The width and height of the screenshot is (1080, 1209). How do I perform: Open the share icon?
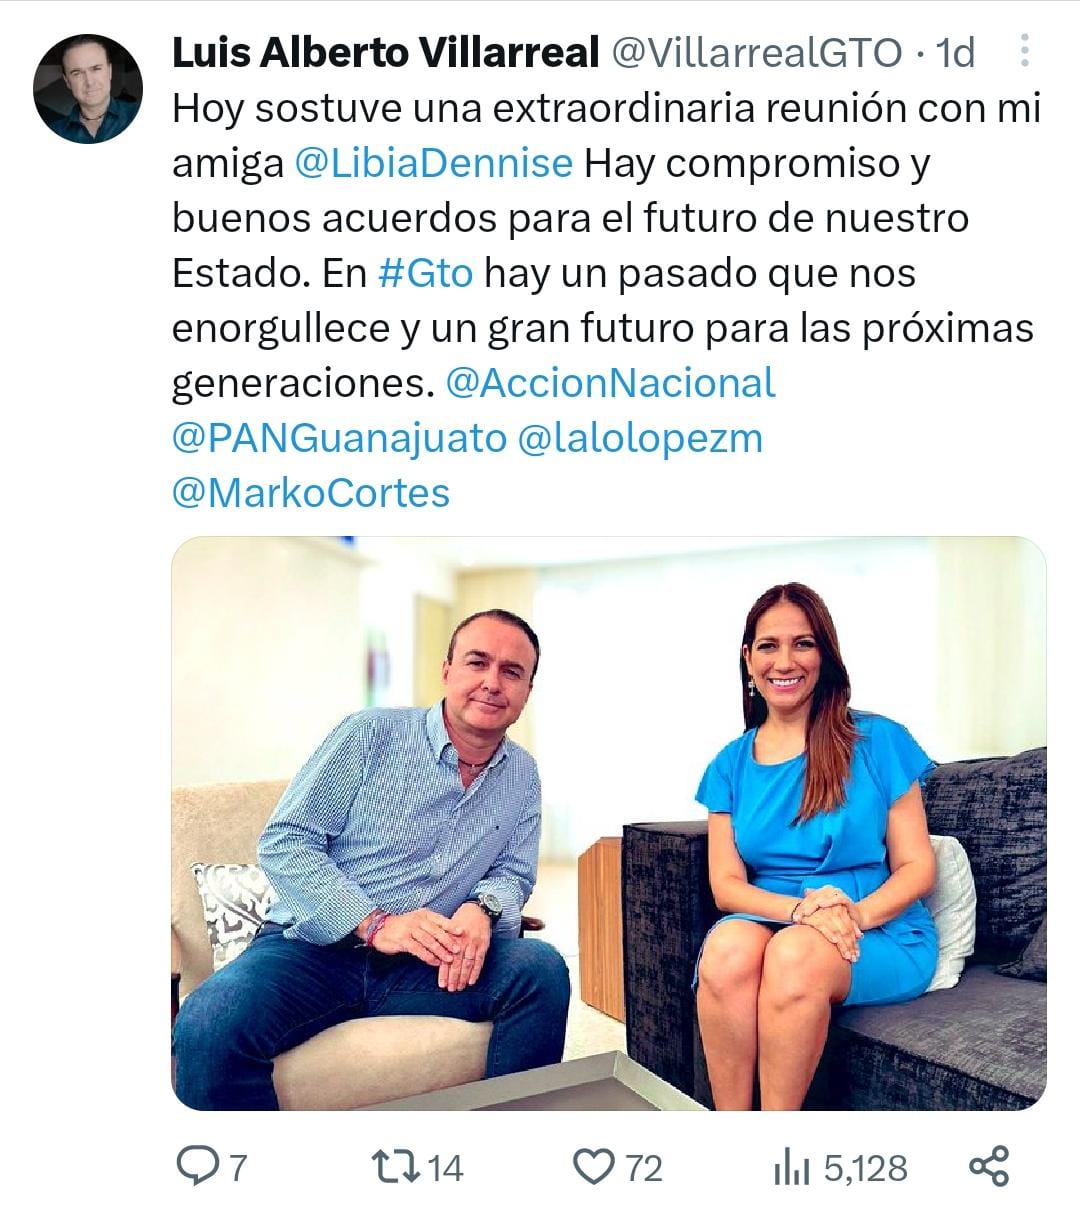coord(989,1167)
